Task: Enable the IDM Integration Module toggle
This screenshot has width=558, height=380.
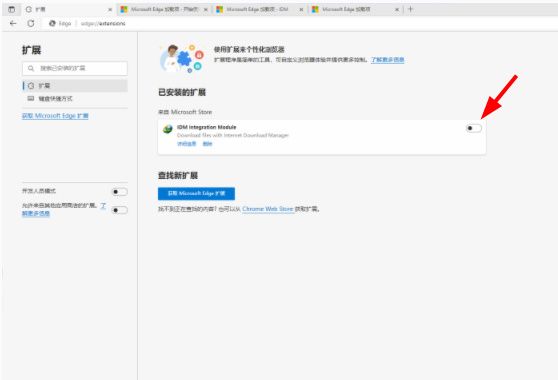Action: click(474, 128)
